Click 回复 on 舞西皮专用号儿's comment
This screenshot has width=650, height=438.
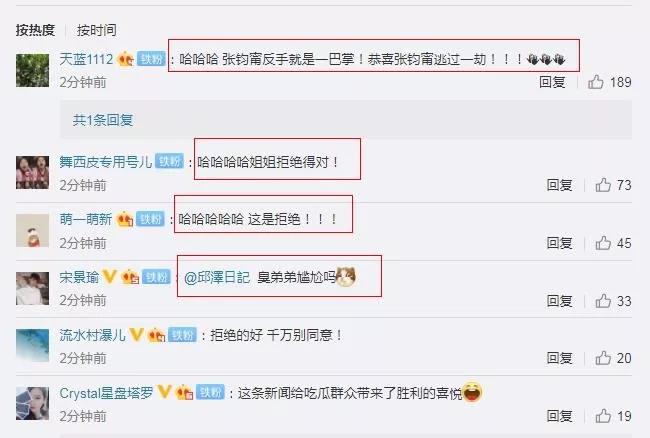tap(560, 185)
